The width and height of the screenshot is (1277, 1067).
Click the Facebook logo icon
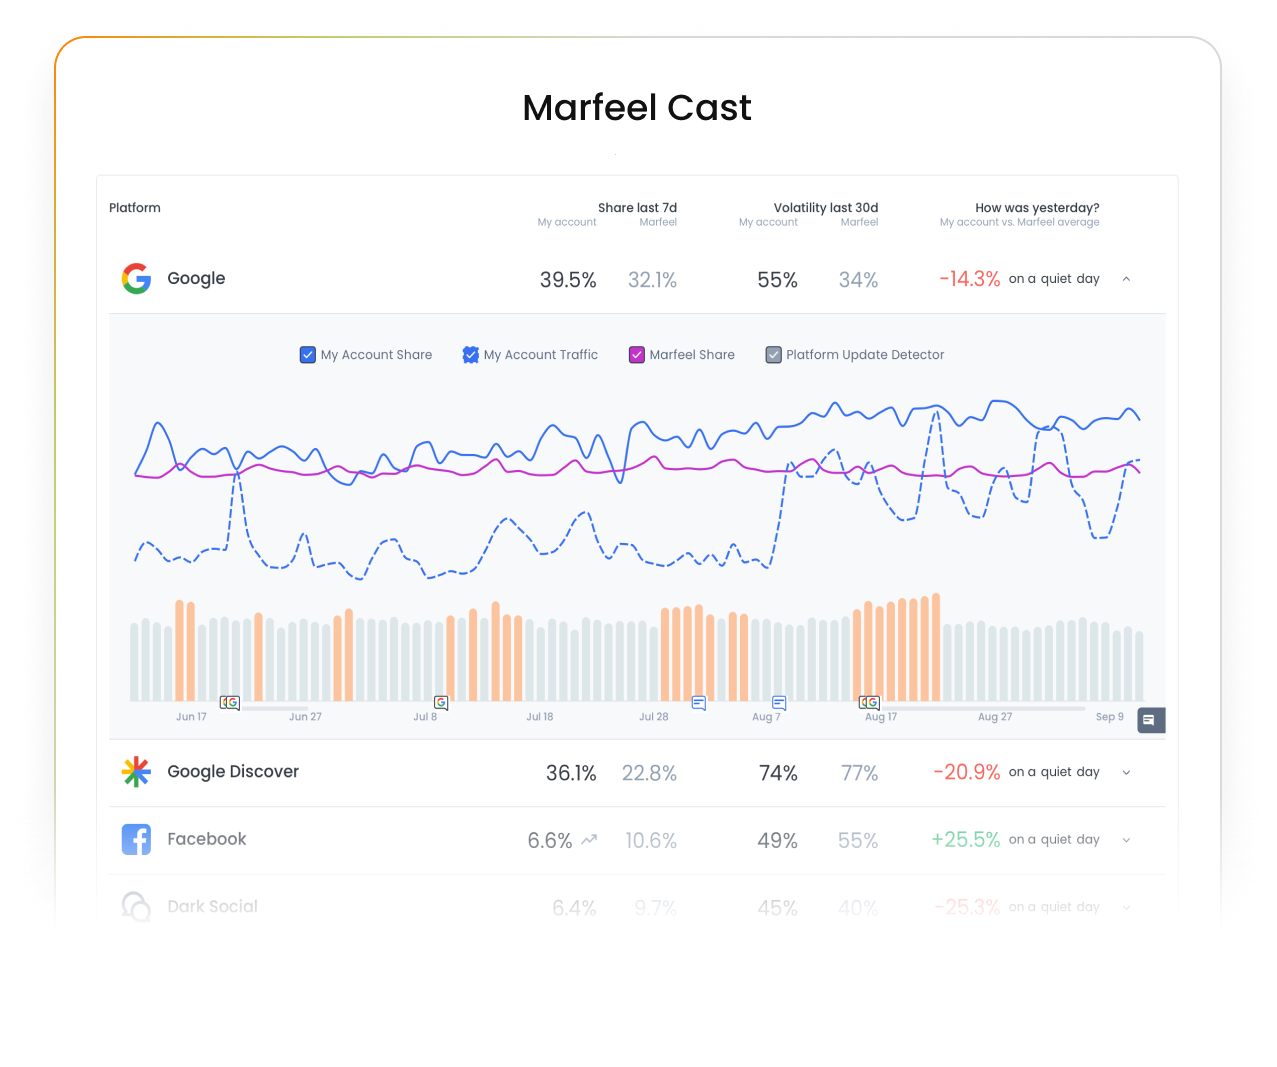pyautogui.click(x=136, y=839)
